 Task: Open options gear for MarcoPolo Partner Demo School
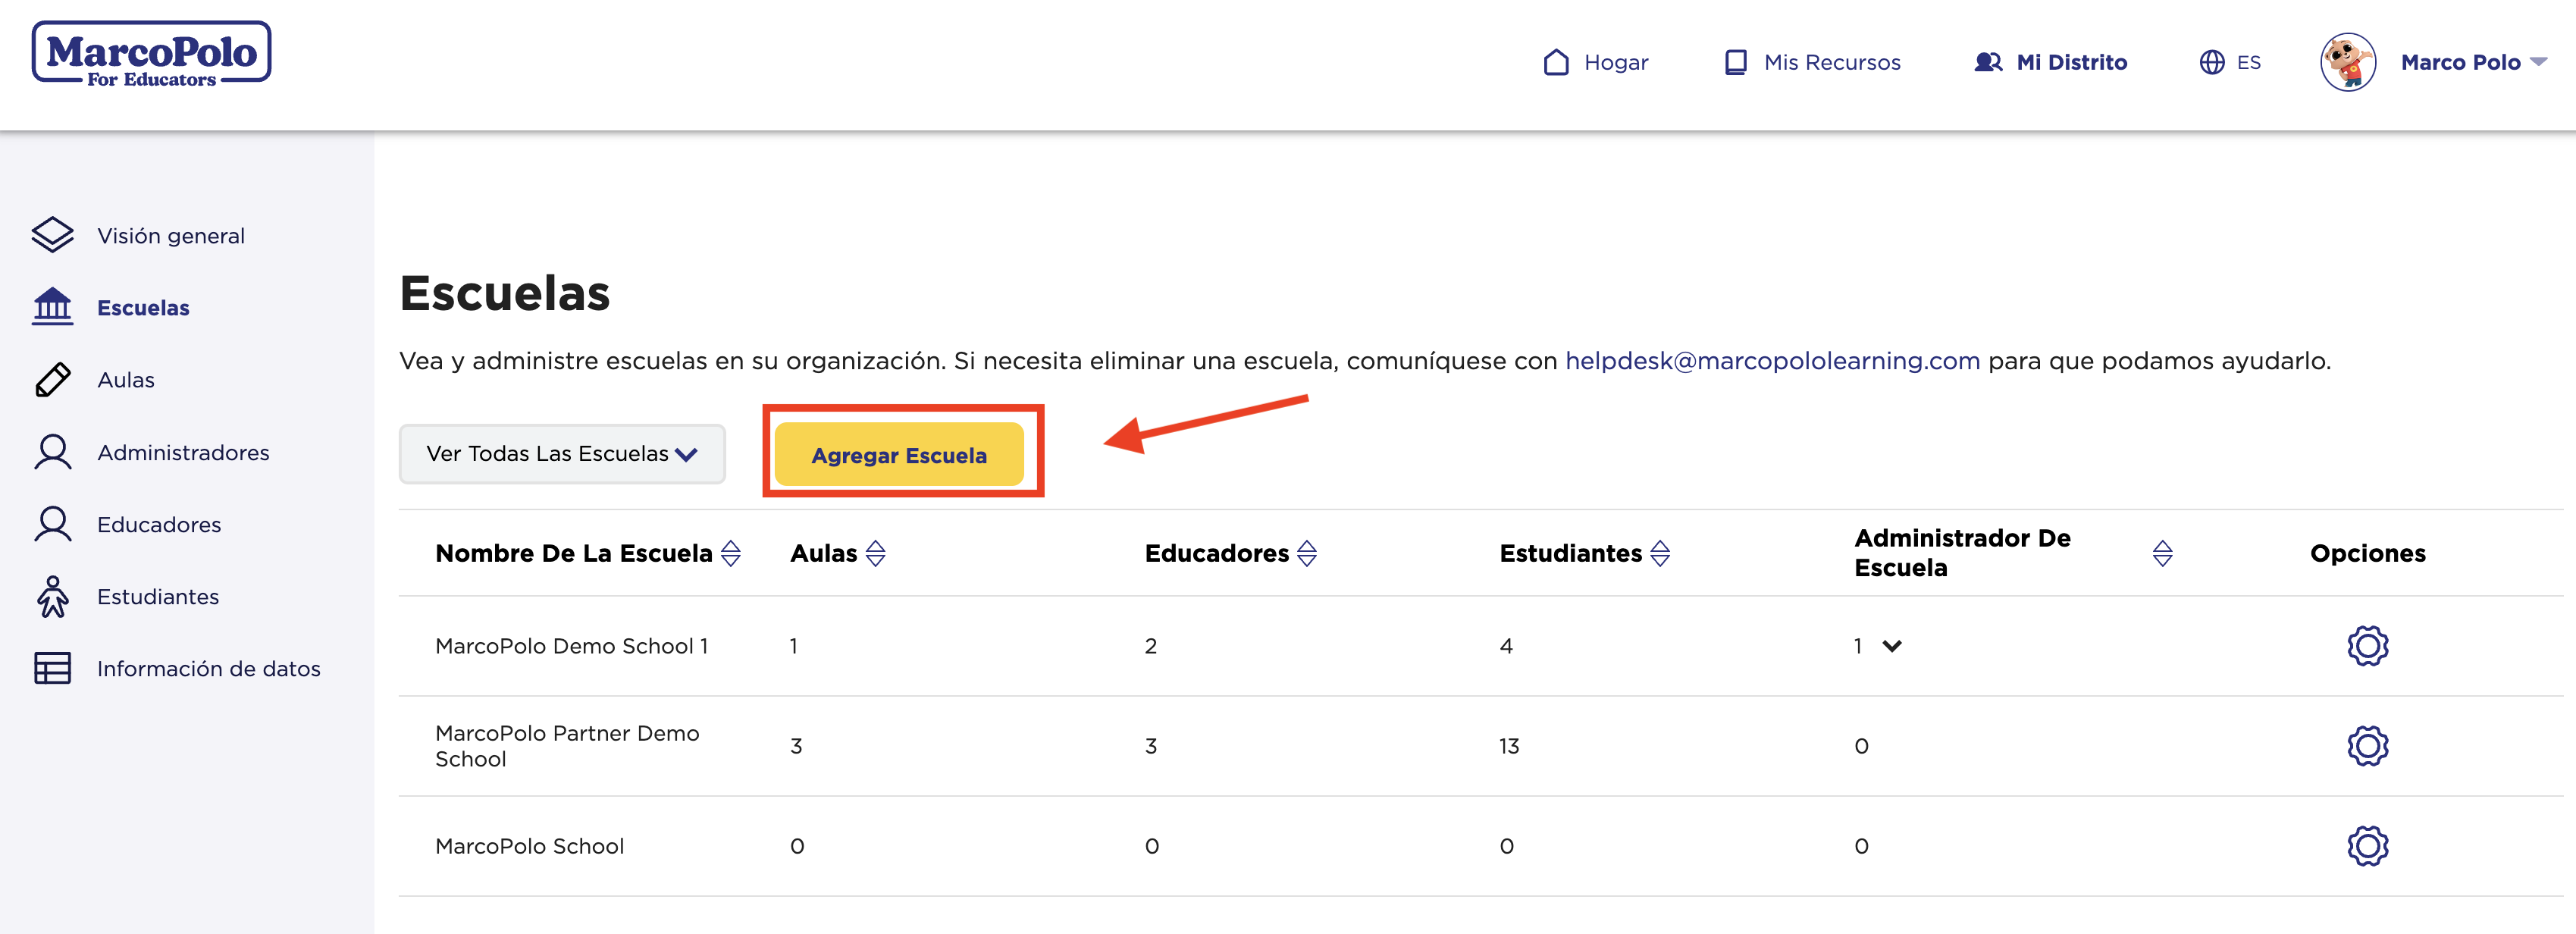click(2368, 746)
